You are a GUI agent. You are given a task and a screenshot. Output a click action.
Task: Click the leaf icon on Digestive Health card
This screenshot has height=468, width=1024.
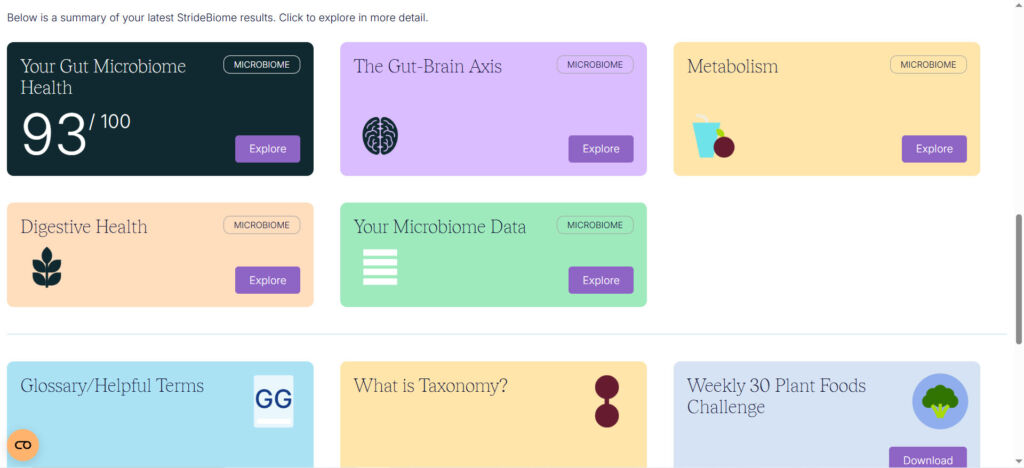point(46,267)
